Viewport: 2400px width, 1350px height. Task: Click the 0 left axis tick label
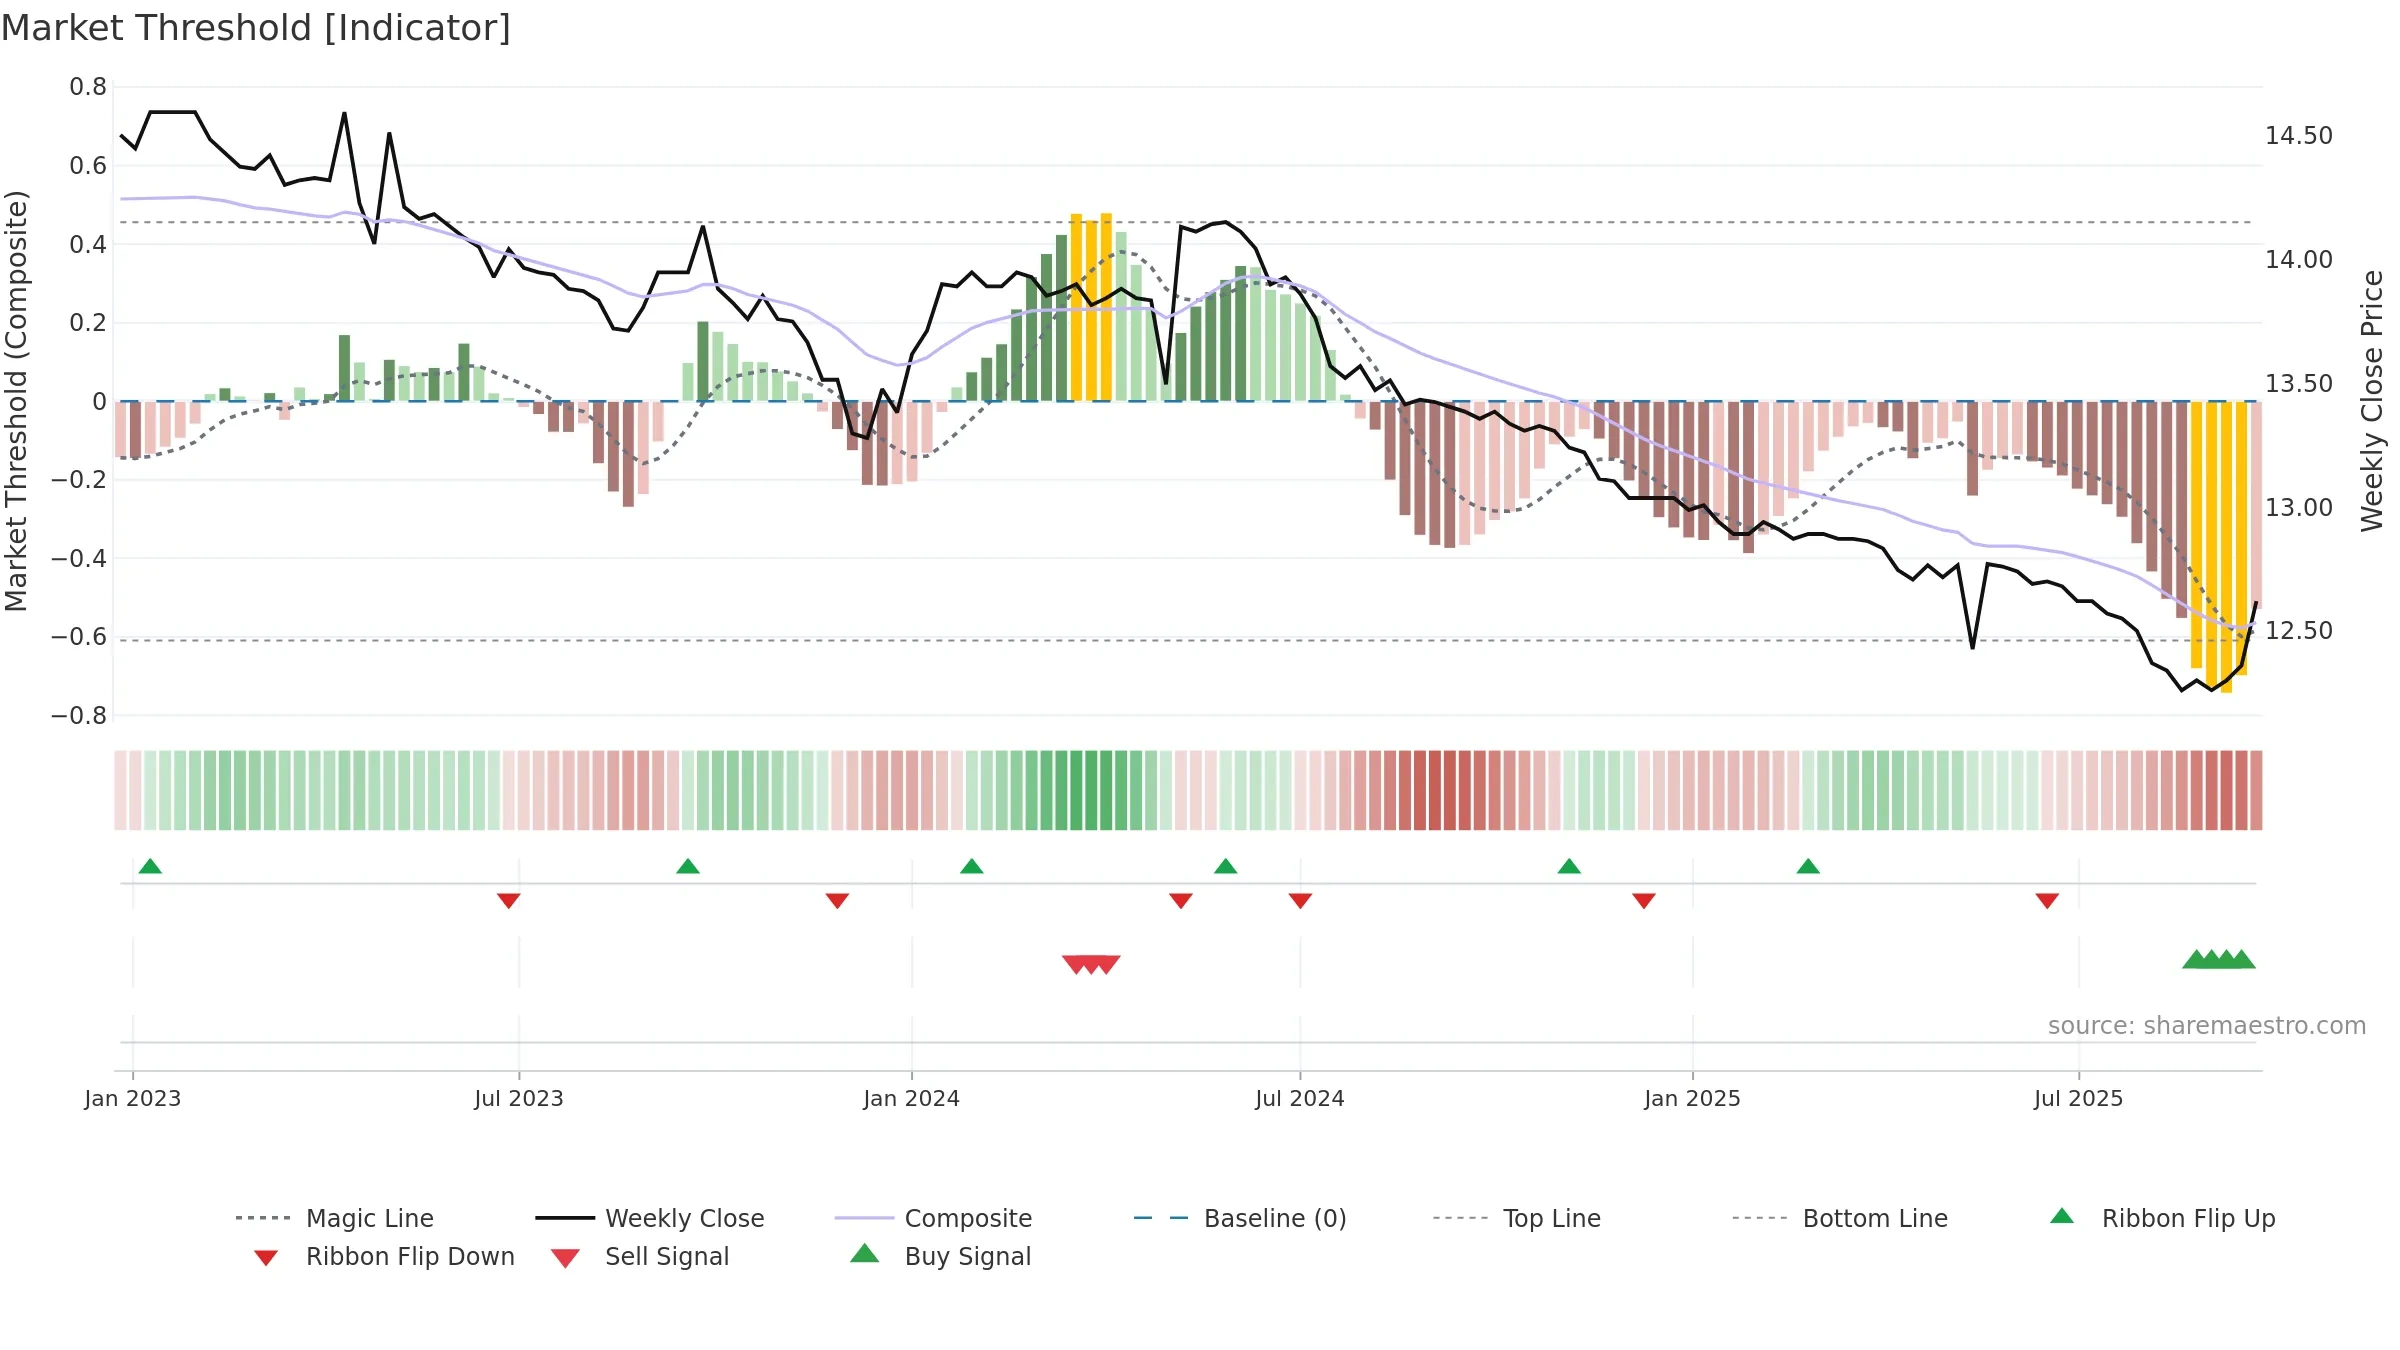pos(99,402)
